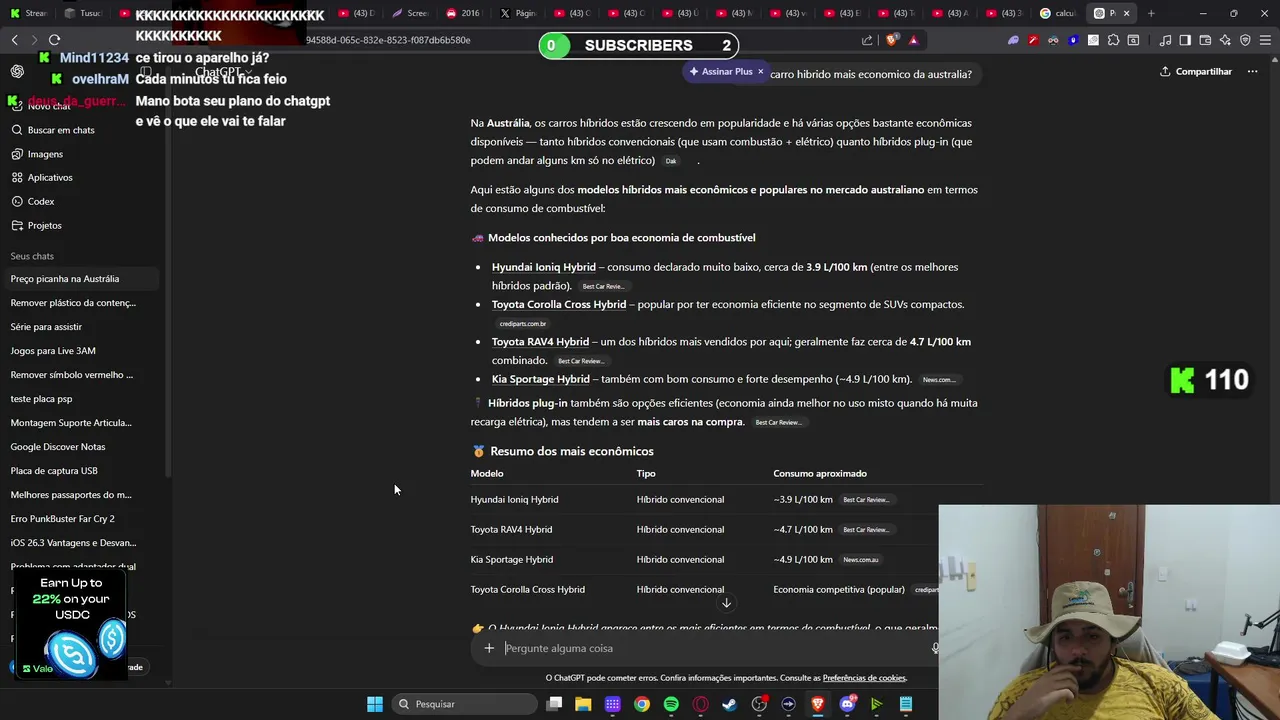Open chat 'Remover símbolo vermelho'
1280x720 pixels.
click(x=80, y=375)
